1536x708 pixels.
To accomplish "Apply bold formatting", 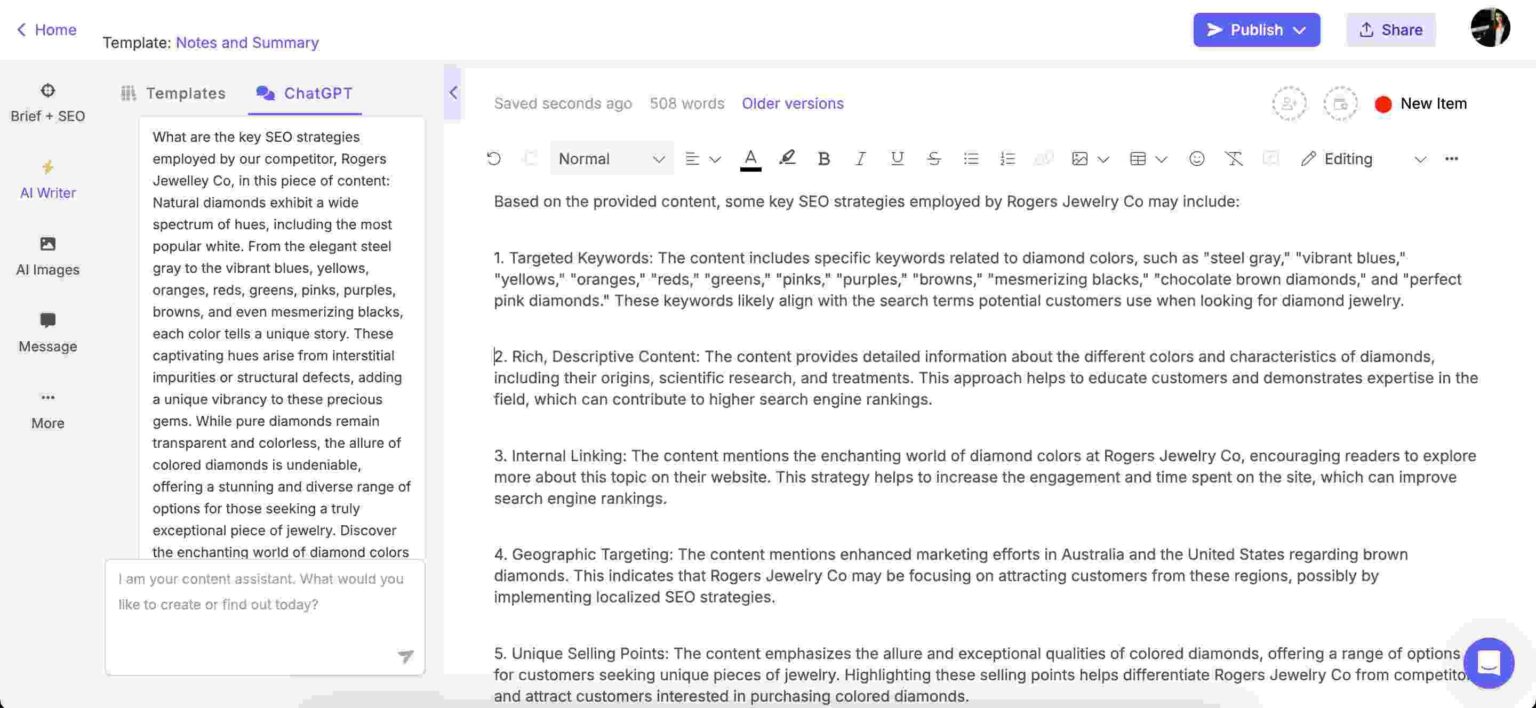I will [x=824, y=159].
